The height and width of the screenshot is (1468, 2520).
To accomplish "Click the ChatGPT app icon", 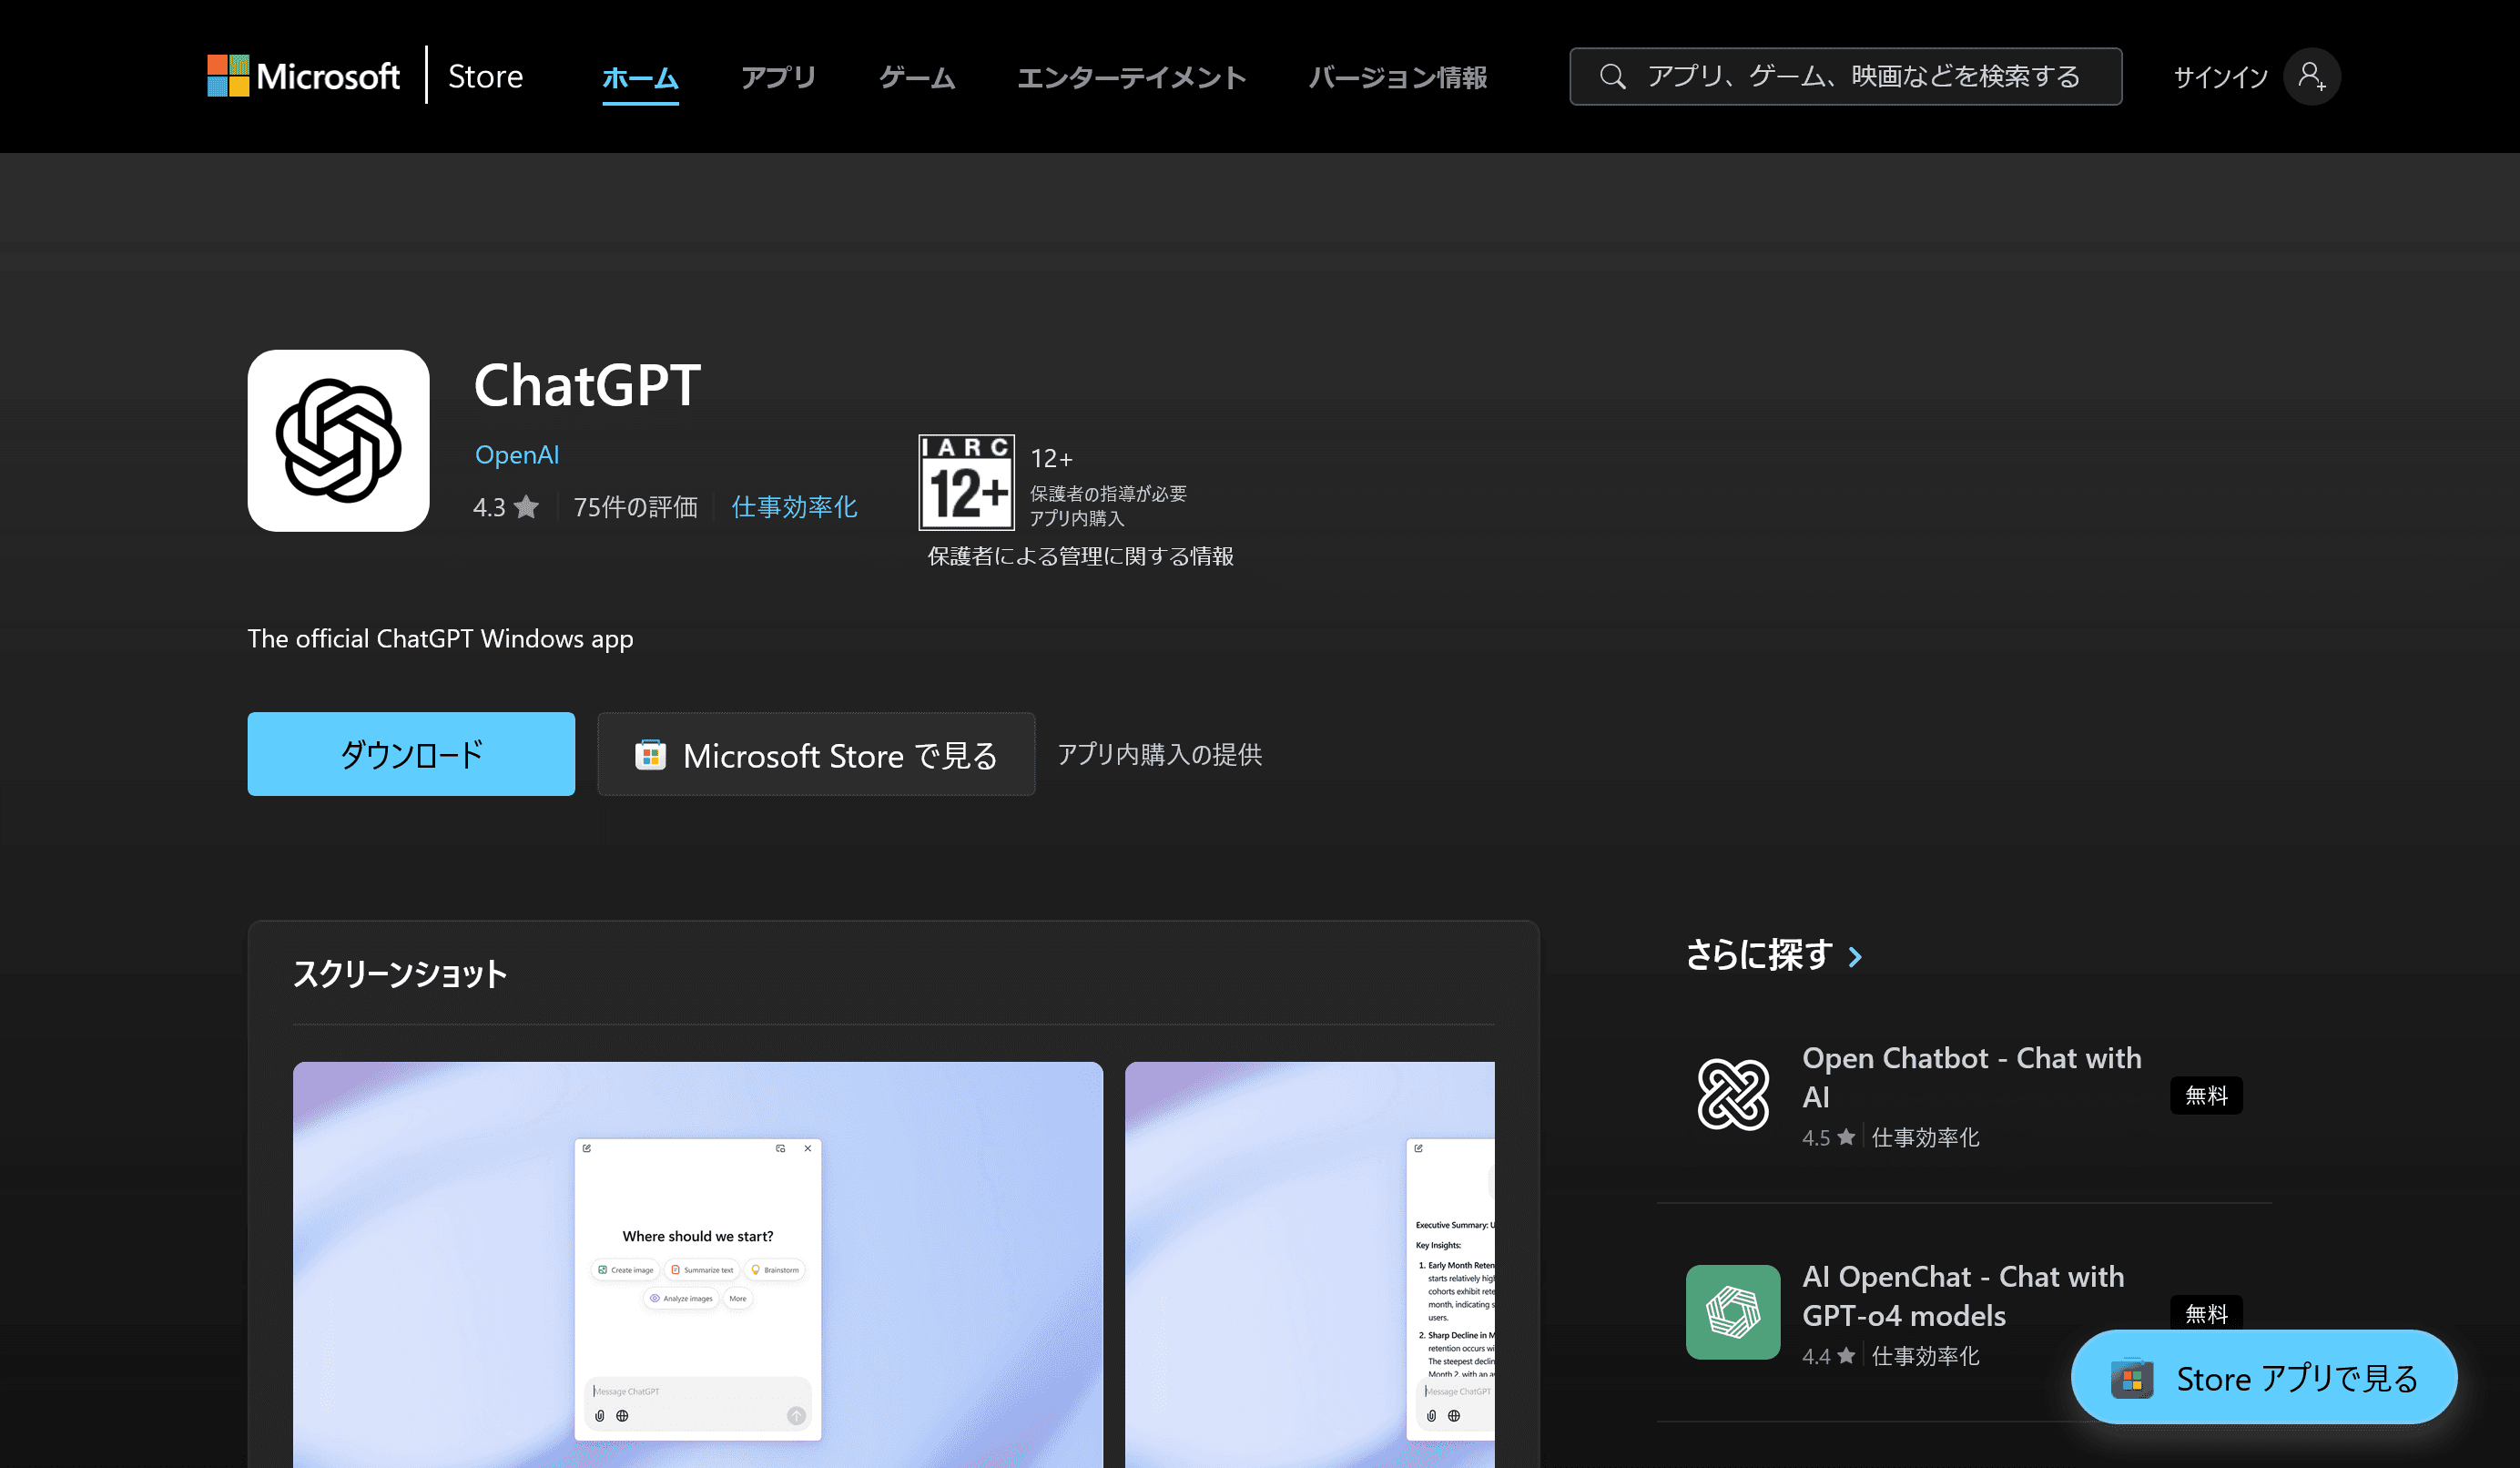I will click(338, 440).
